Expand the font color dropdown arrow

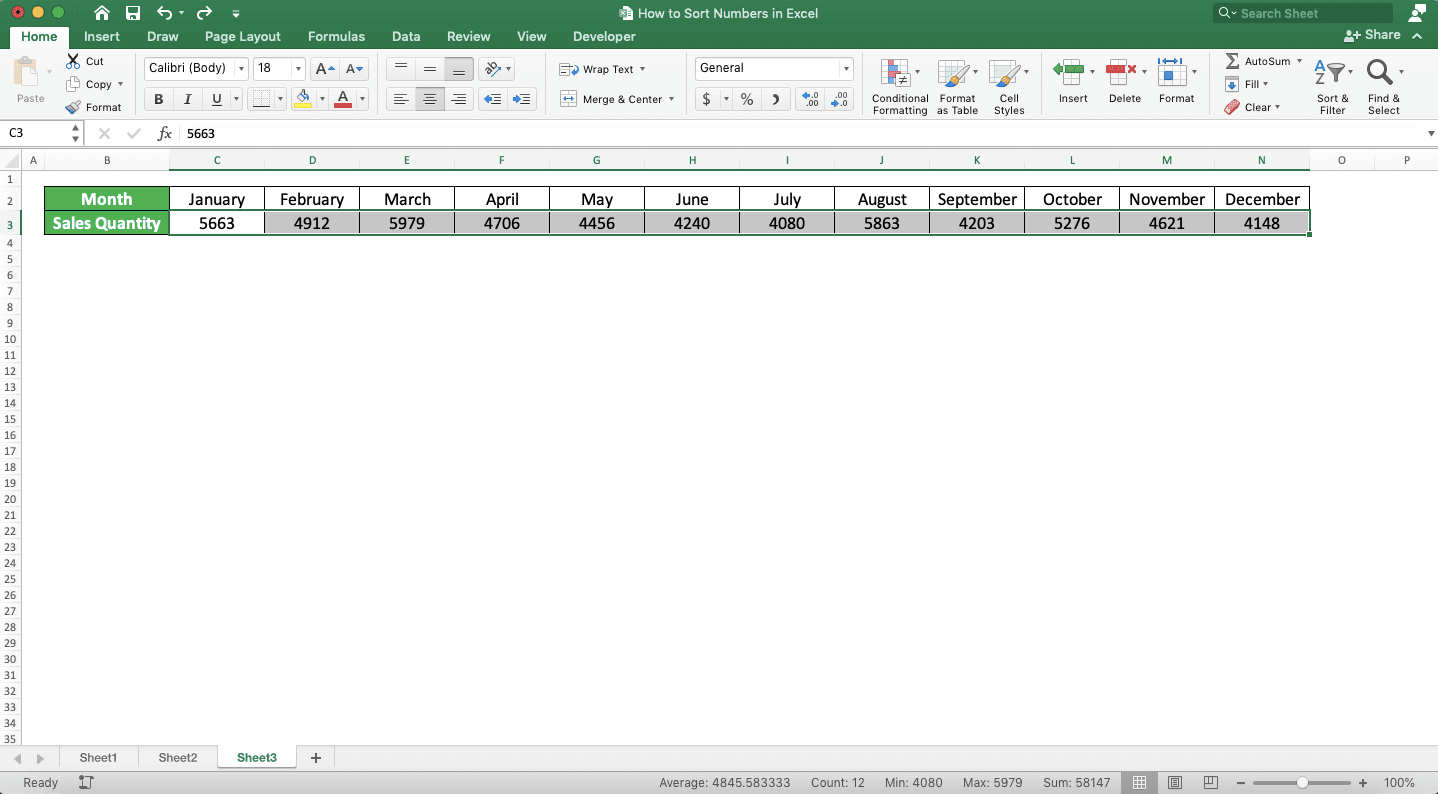tap(362, 99)
